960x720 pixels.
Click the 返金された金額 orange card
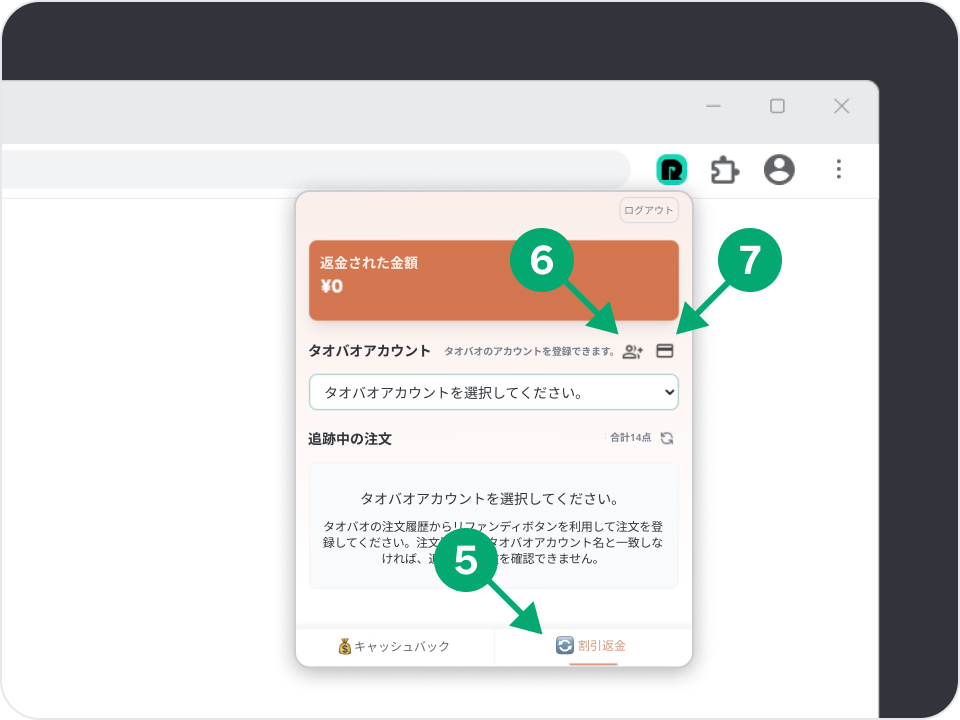[493, 280]
